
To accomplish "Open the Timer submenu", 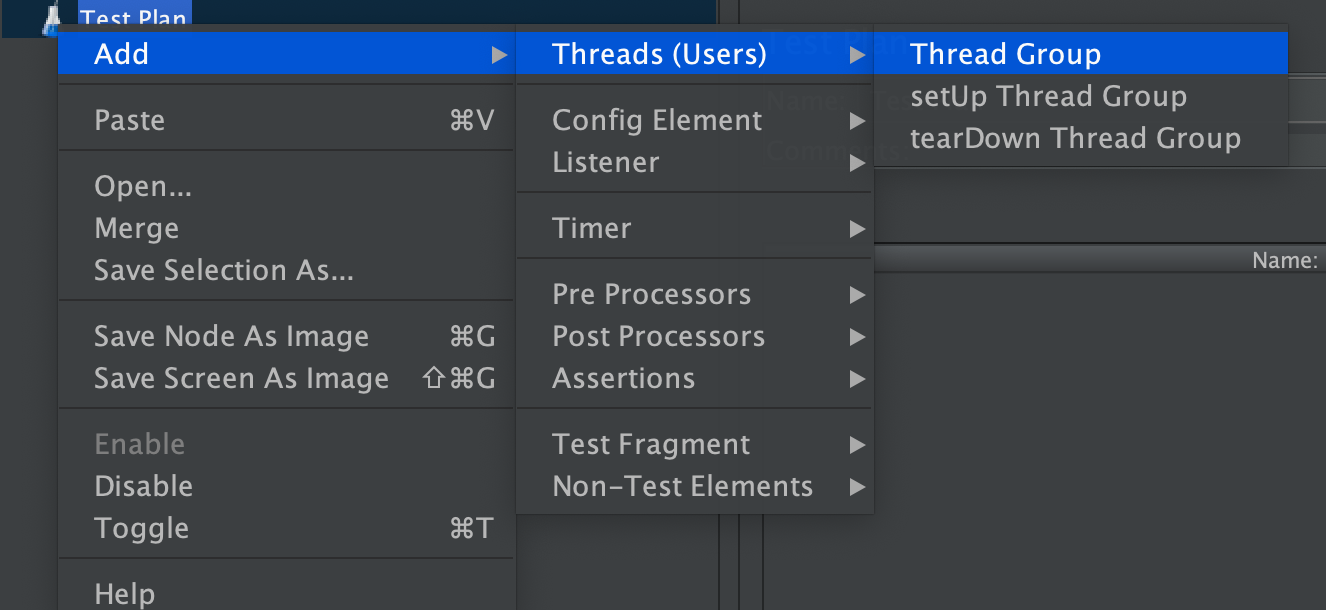I will coord(592,229).
